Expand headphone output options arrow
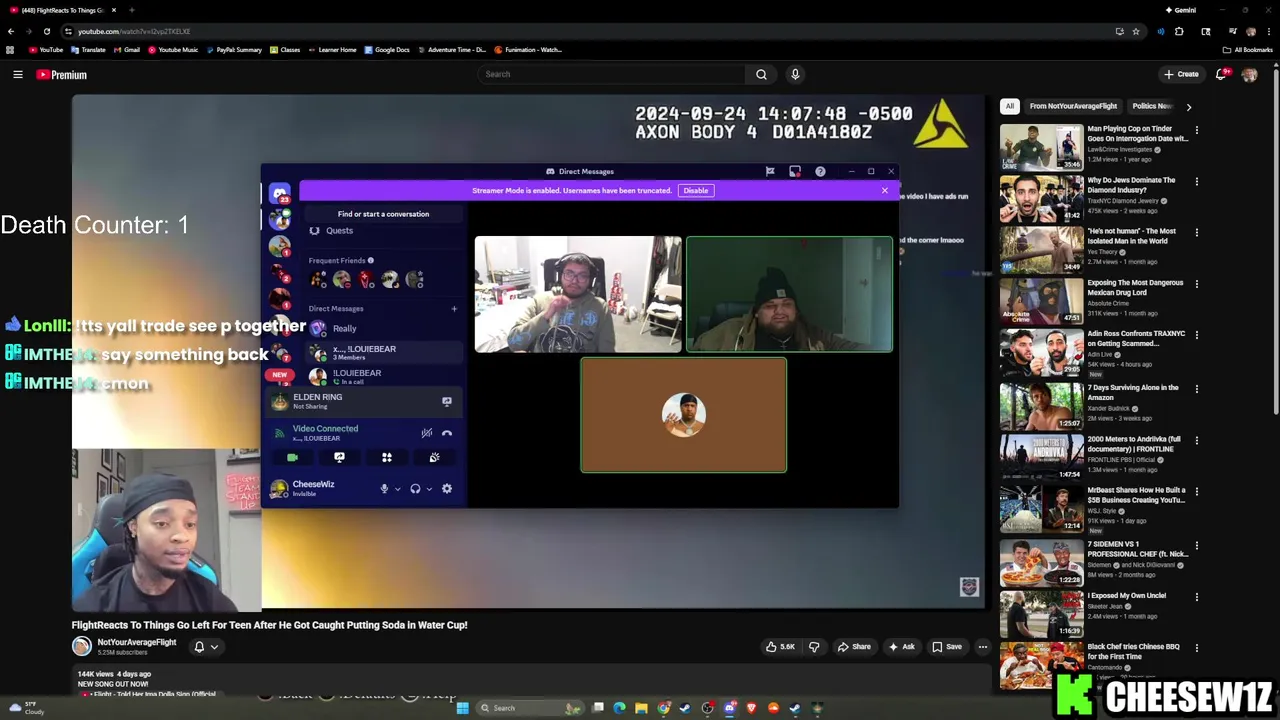1280x720 pixels. coord(429,489)
